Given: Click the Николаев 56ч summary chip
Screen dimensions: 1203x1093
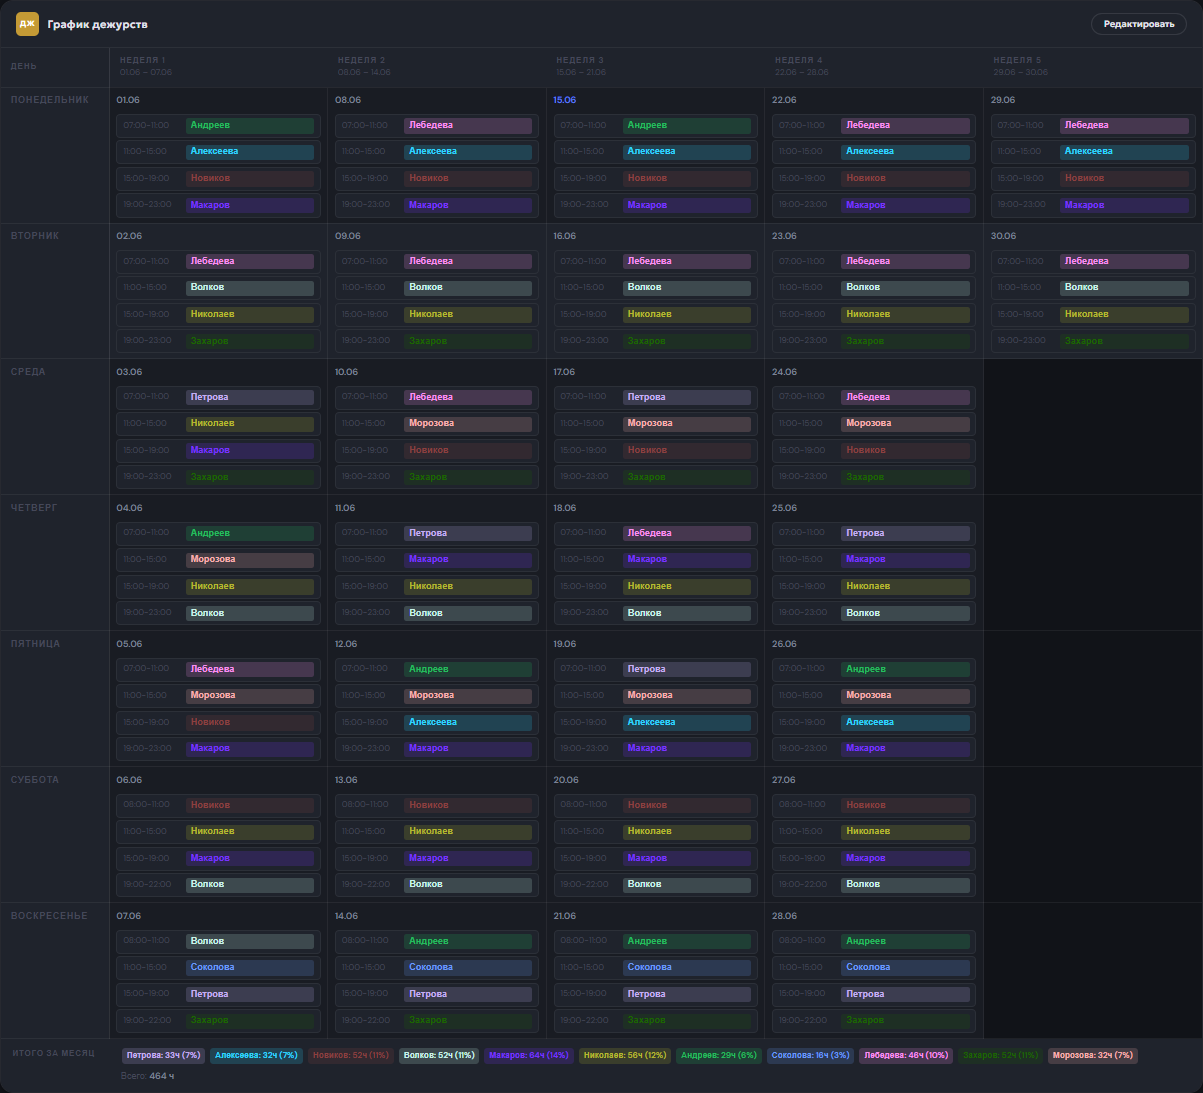Looking at the screenshot, I should click(x=625, y=1055).
